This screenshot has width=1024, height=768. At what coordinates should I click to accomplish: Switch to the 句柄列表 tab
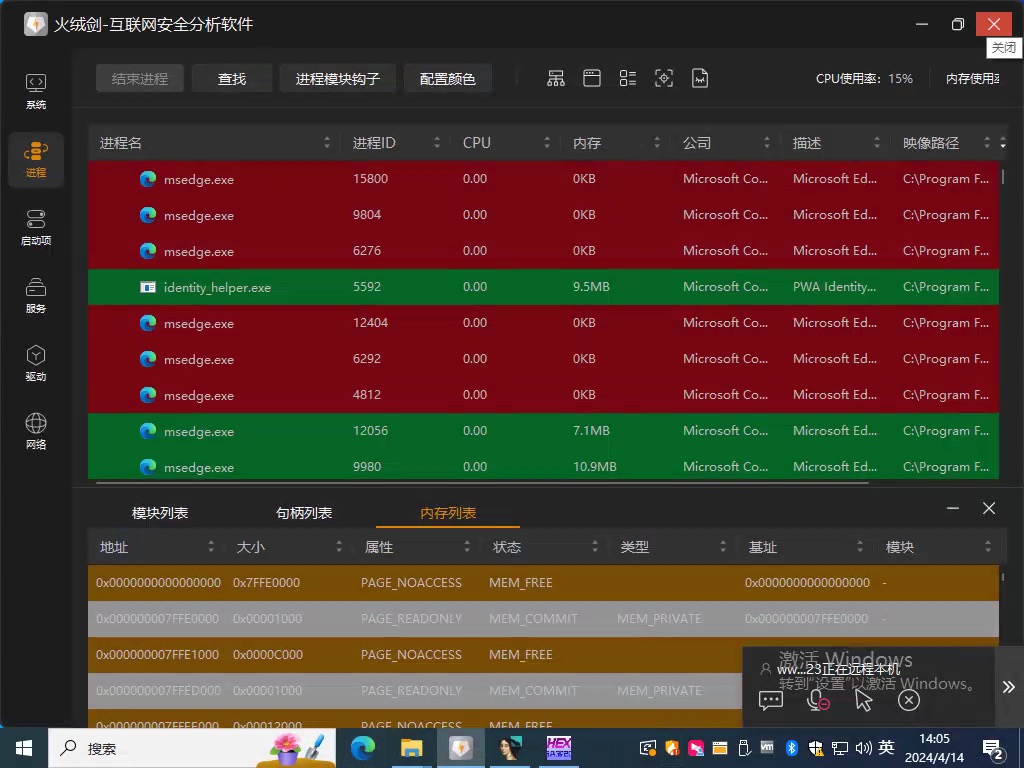304,513
